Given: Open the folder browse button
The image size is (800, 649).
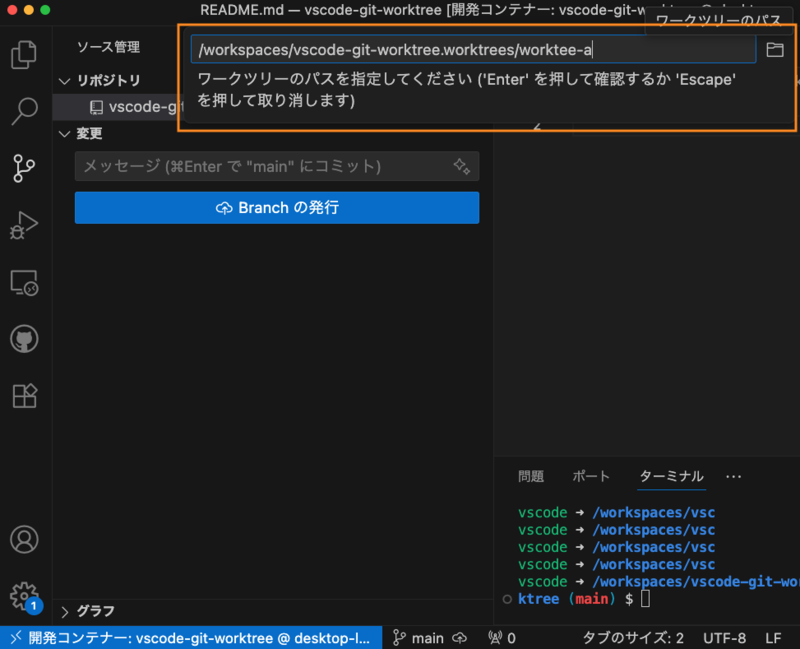Looking at the screenshot, I should pyautogui.click(x=775, y=49).
